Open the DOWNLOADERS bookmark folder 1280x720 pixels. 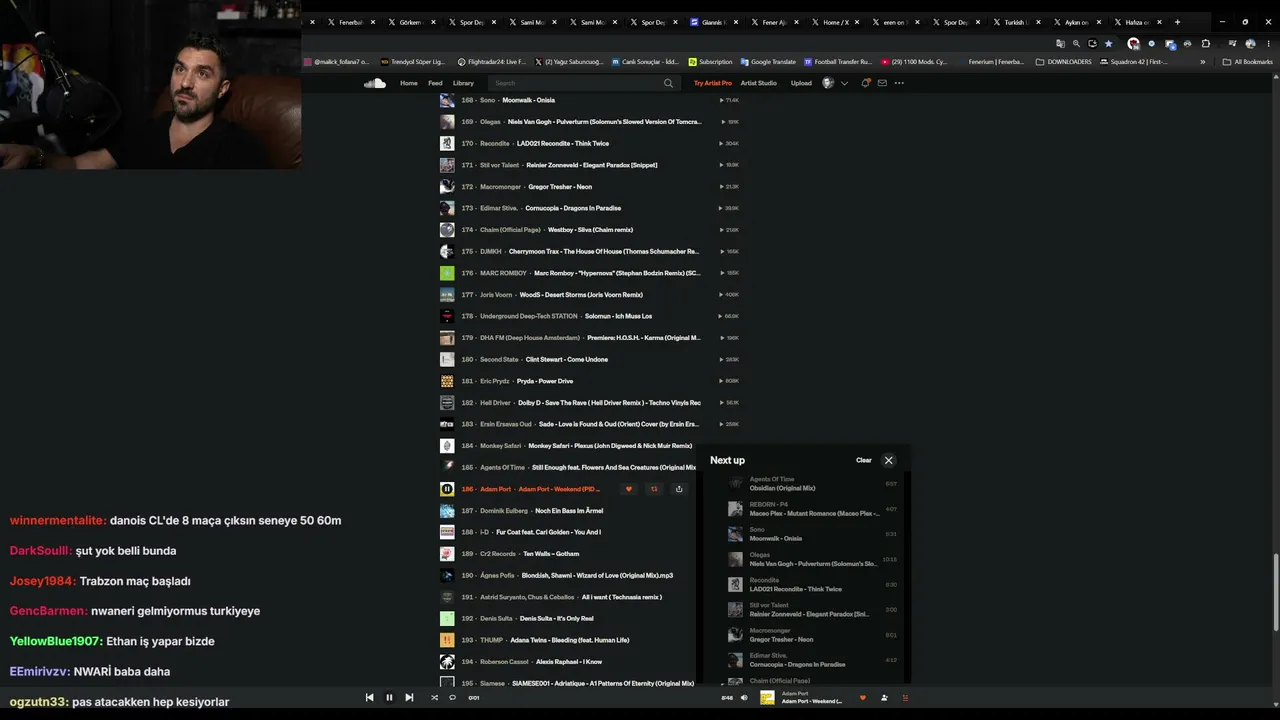1064,62
